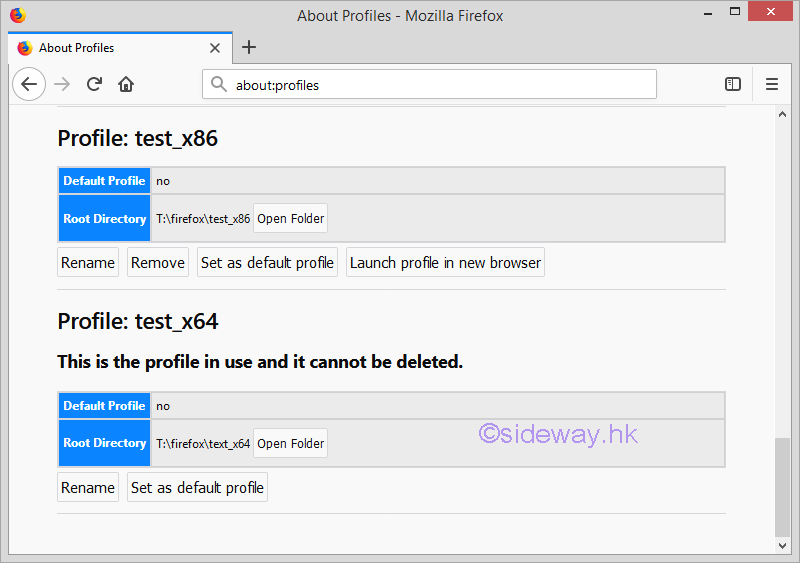Remove the test_x86 profile

pyautogui.click(x=158, y=263)
